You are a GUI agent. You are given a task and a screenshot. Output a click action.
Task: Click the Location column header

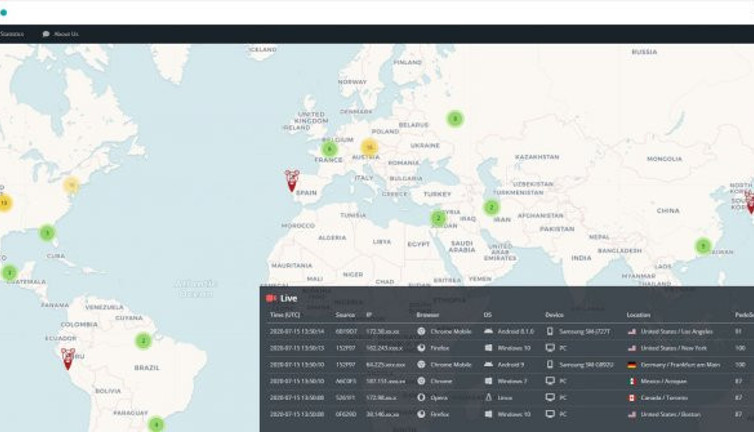pos(638,315)
